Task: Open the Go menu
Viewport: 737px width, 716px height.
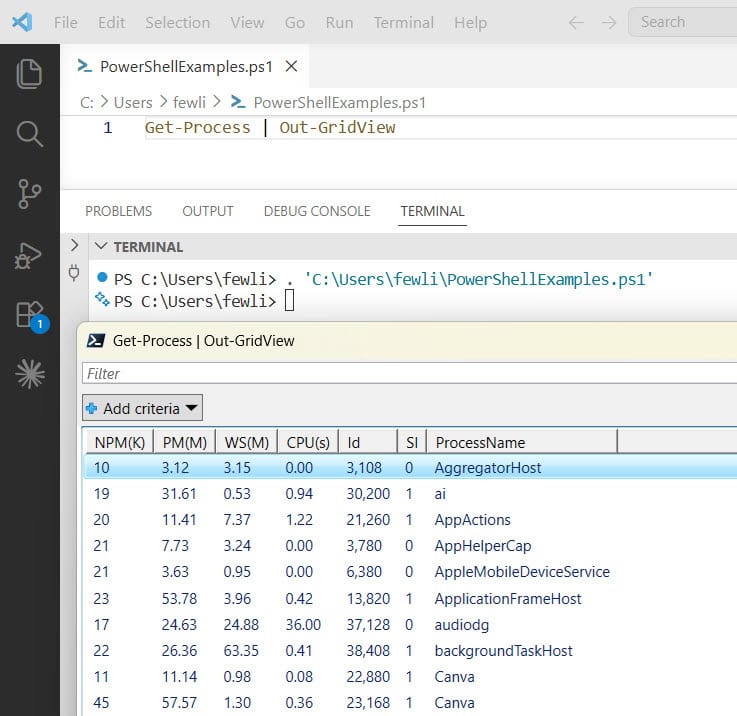Action: [x=295, y=23]
